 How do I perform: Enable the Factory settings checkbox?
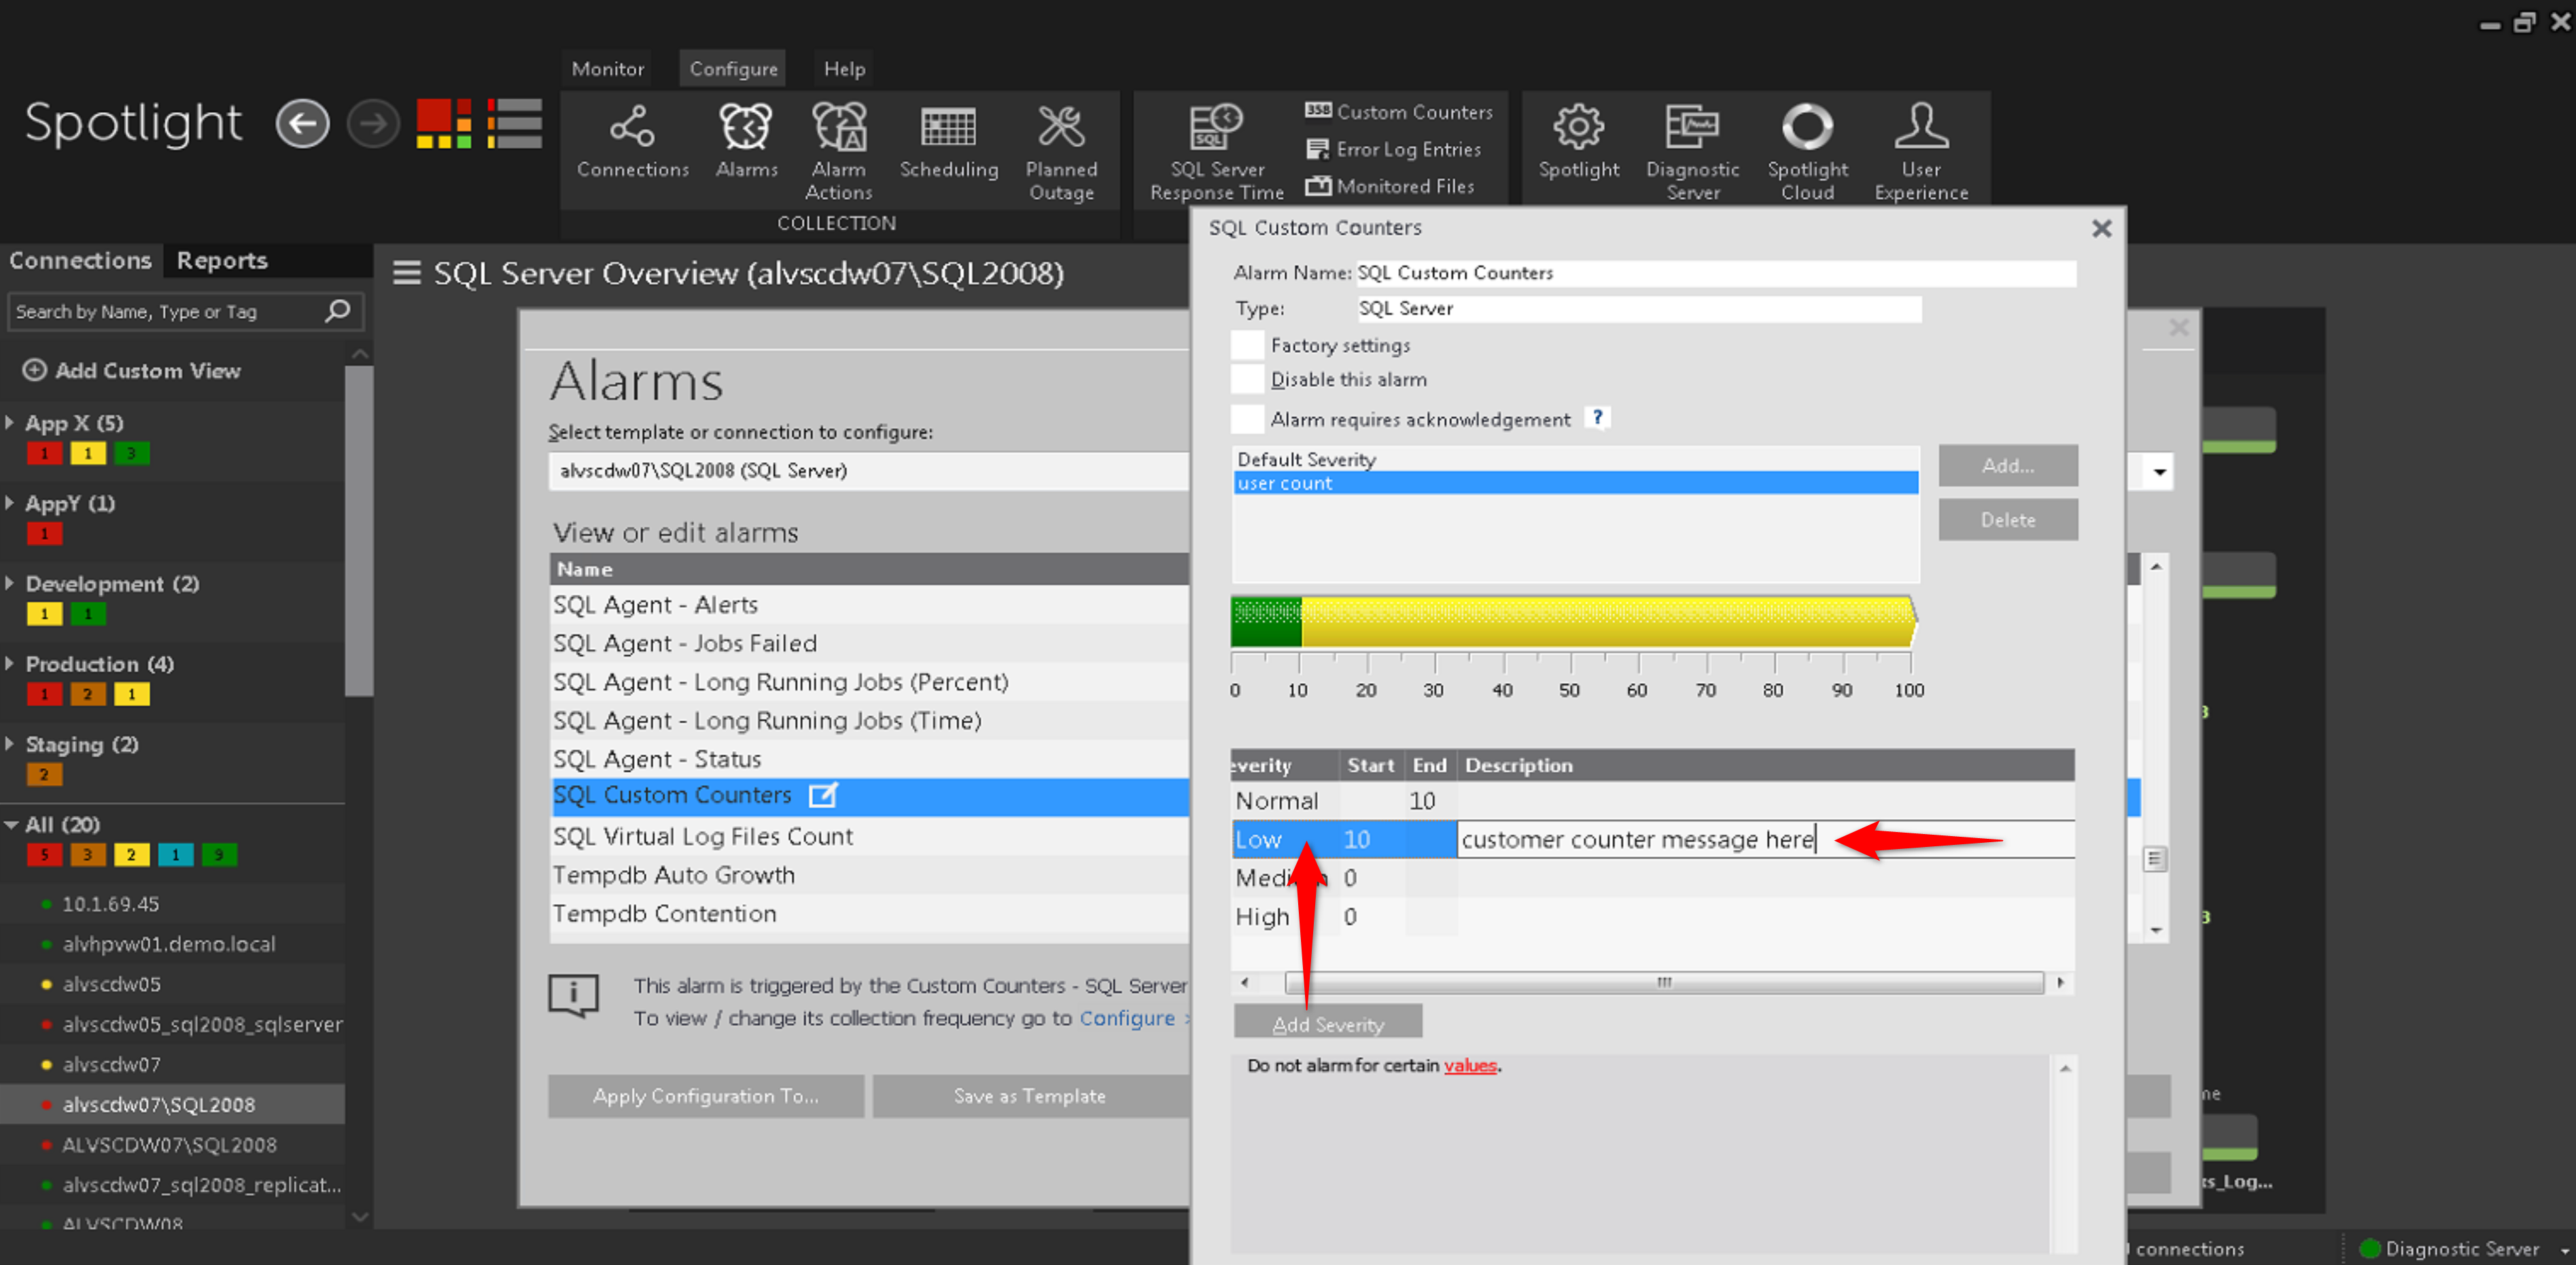click(1247, 345)
